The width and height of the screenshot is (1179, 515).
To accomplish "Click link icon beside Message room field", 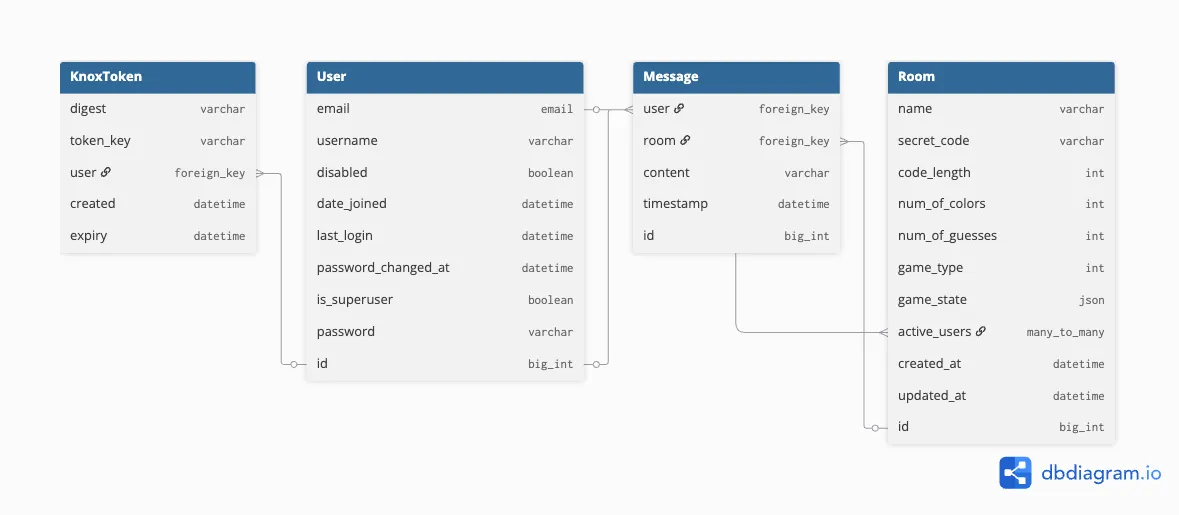I will (x=685, y=141).
